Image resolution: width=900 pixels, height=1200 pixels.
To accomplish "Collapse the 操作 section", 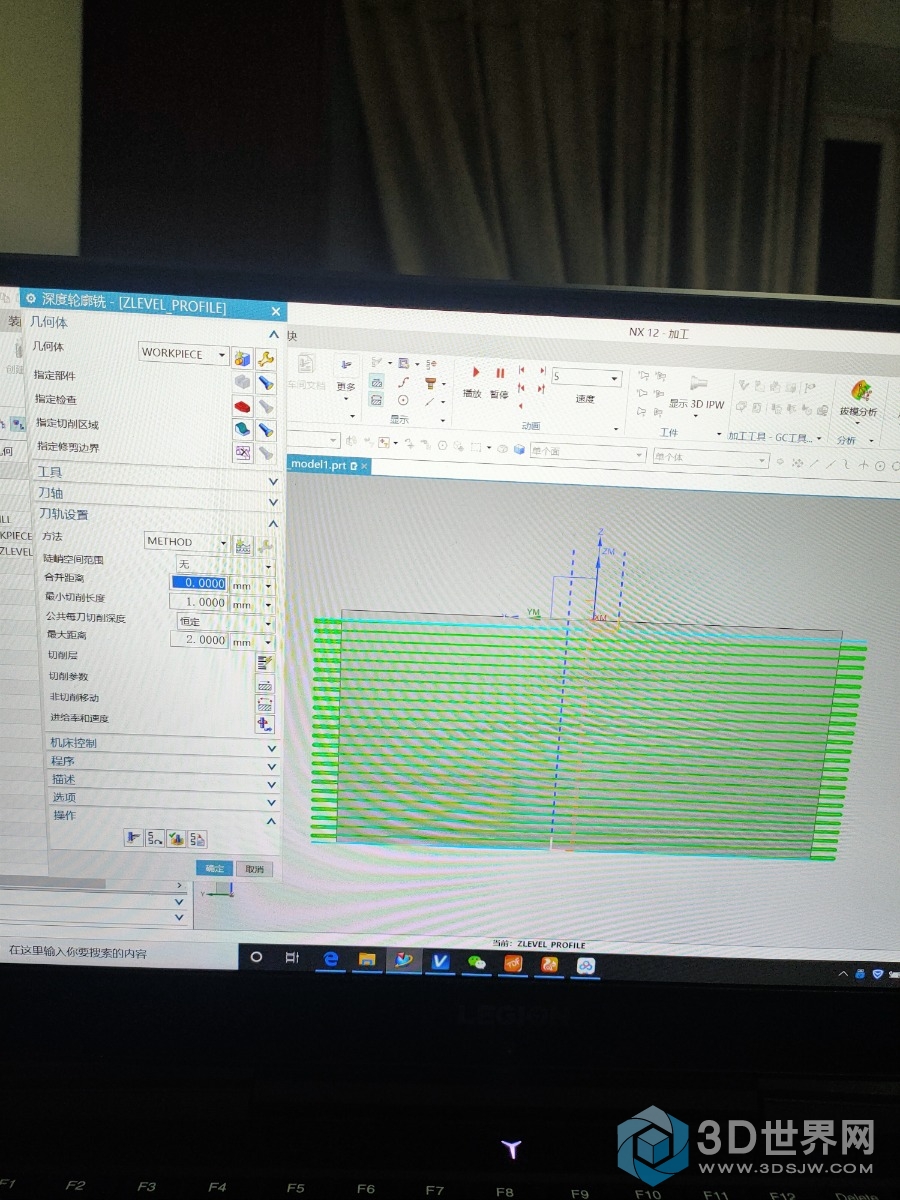I will click(x=272, y=821).
